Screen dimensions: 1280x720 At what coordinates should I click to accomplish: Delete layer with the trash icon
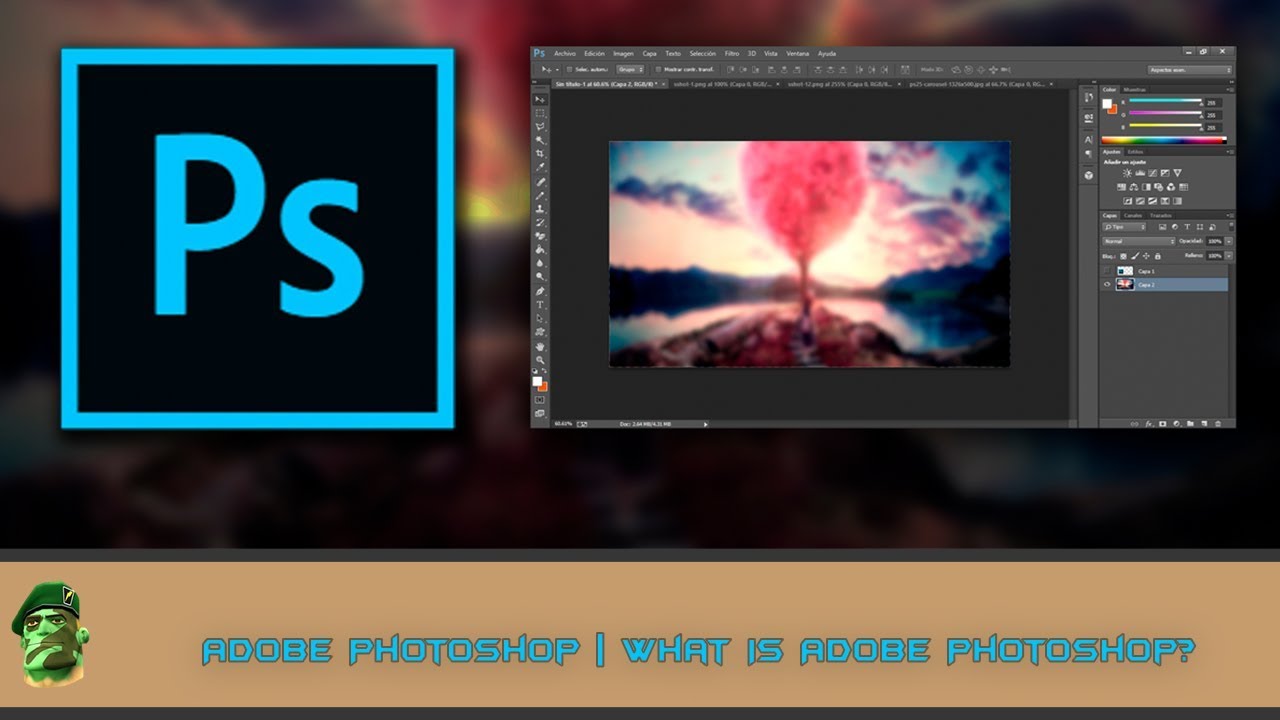1218,423
